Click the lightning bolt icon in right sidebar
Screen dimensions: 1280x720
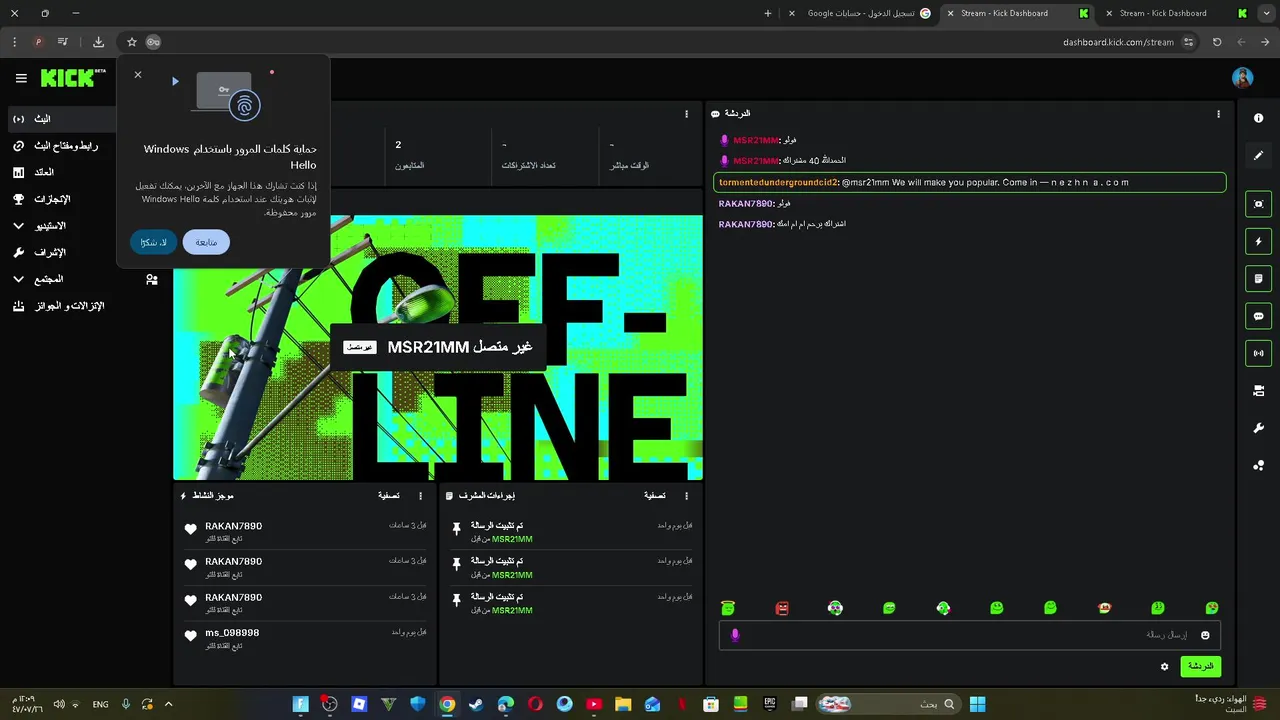(x=1258, y=241)
